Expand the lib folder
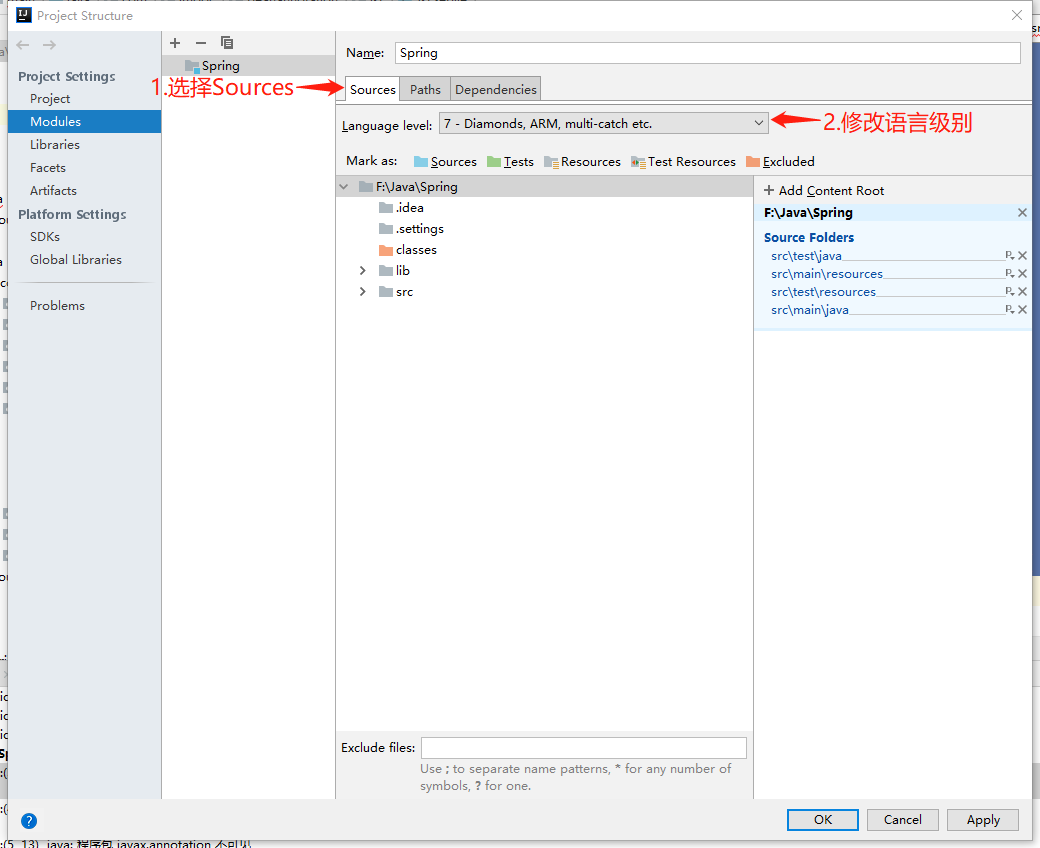The width and height of the screenshot is (1040, 848). point(363,271)
